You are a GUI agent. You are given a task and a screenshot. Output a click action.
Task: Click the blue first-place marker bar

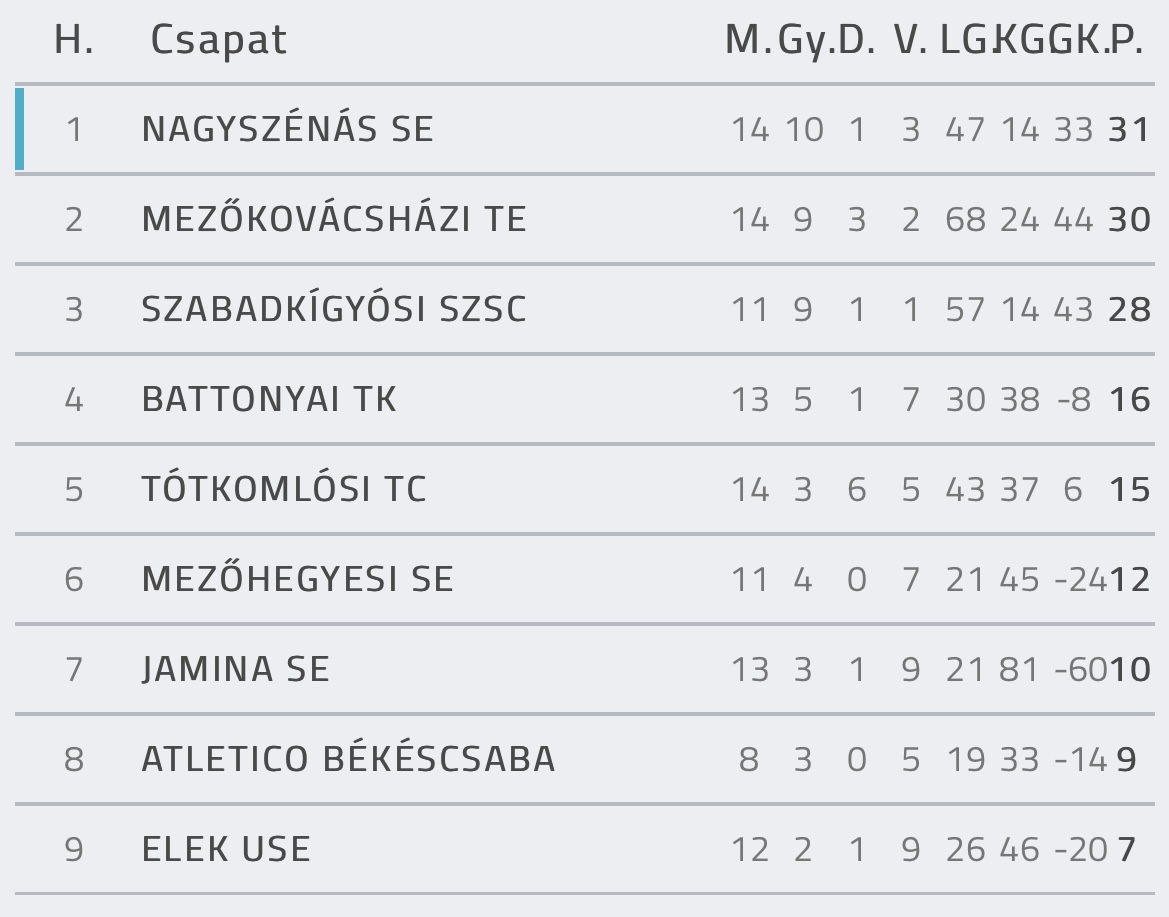(x=19, y=129)
